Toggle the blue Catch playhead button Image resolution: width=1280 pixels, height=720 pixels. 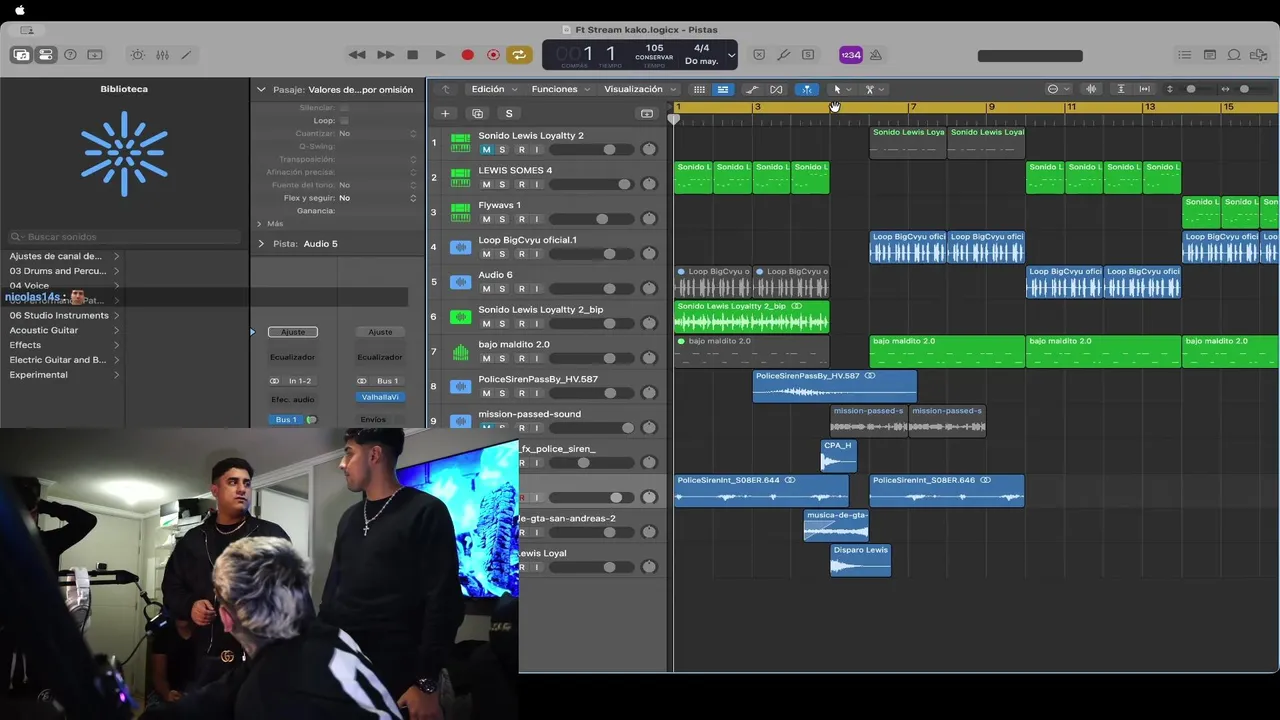[x=807, y=89]
